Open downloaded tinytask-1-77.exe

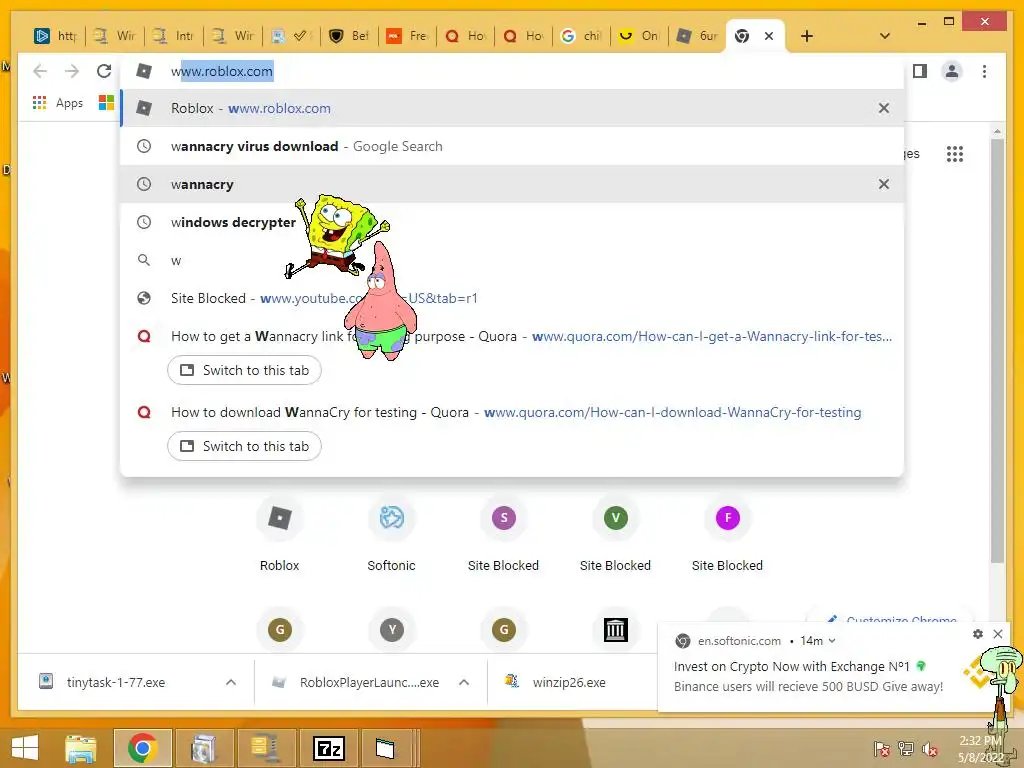pos(115,682)
